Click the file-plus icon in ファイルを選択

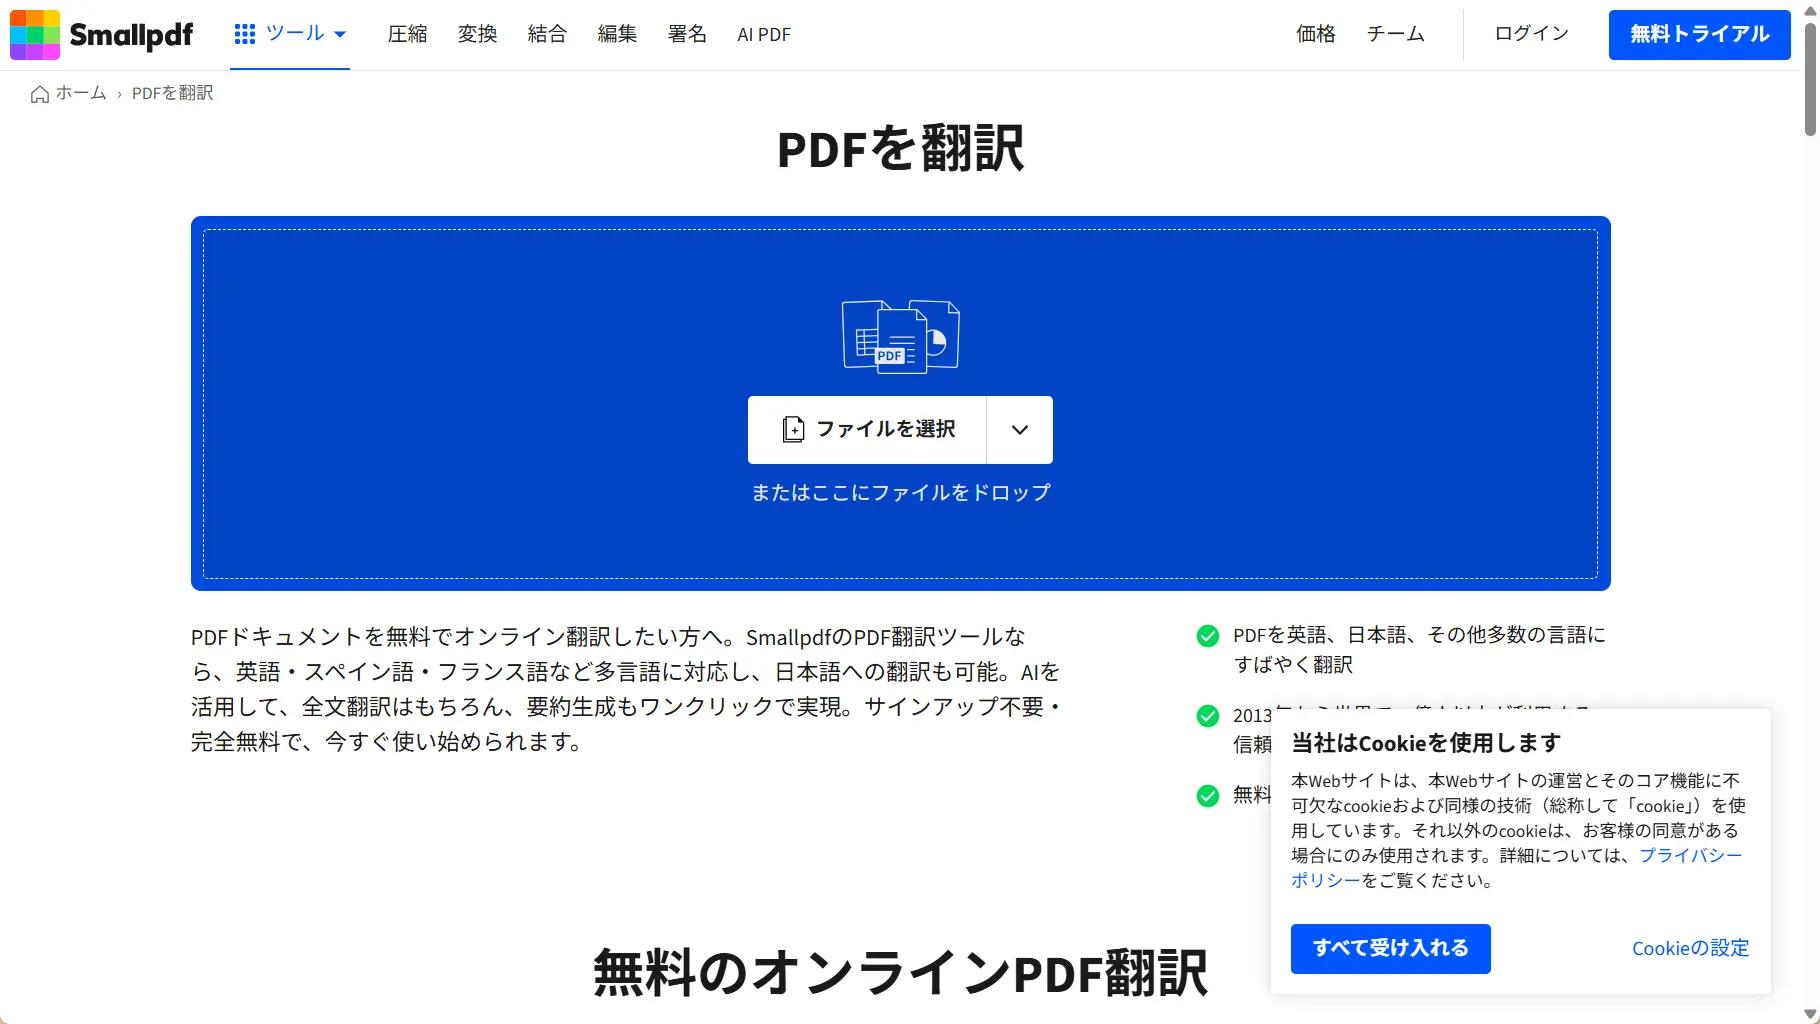(793, 430)
